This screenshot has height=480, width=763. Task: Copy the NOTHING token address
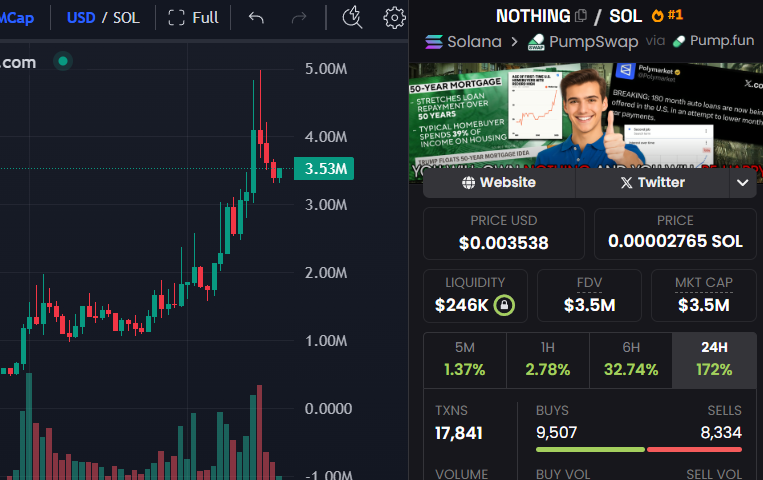tap(581, 16)
